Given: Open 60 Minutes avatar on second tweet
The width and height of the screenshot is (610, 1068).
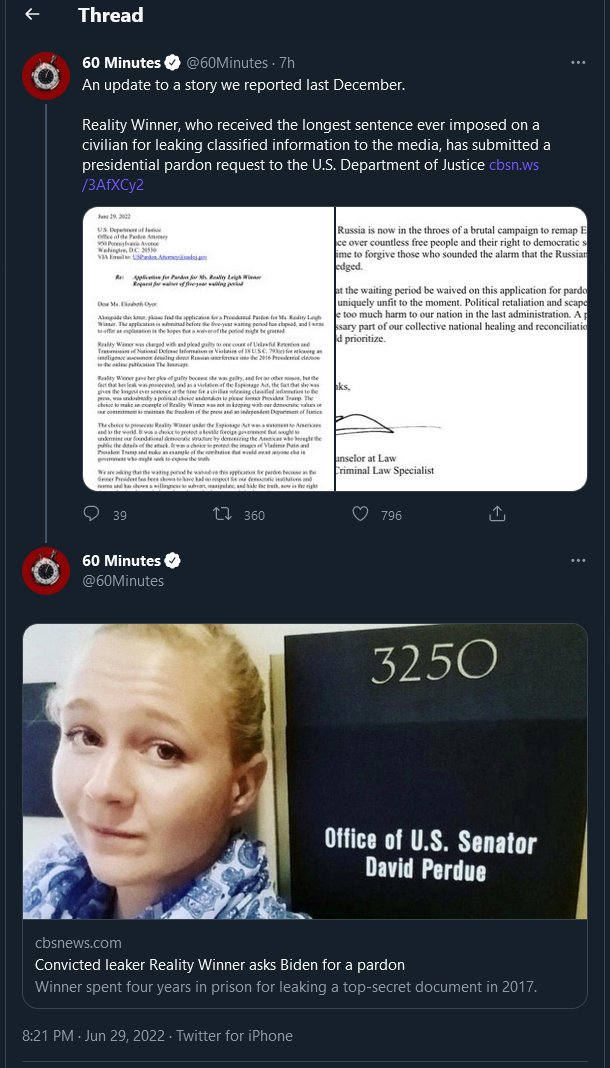Looking at the screenshot, I should (46, 571).
